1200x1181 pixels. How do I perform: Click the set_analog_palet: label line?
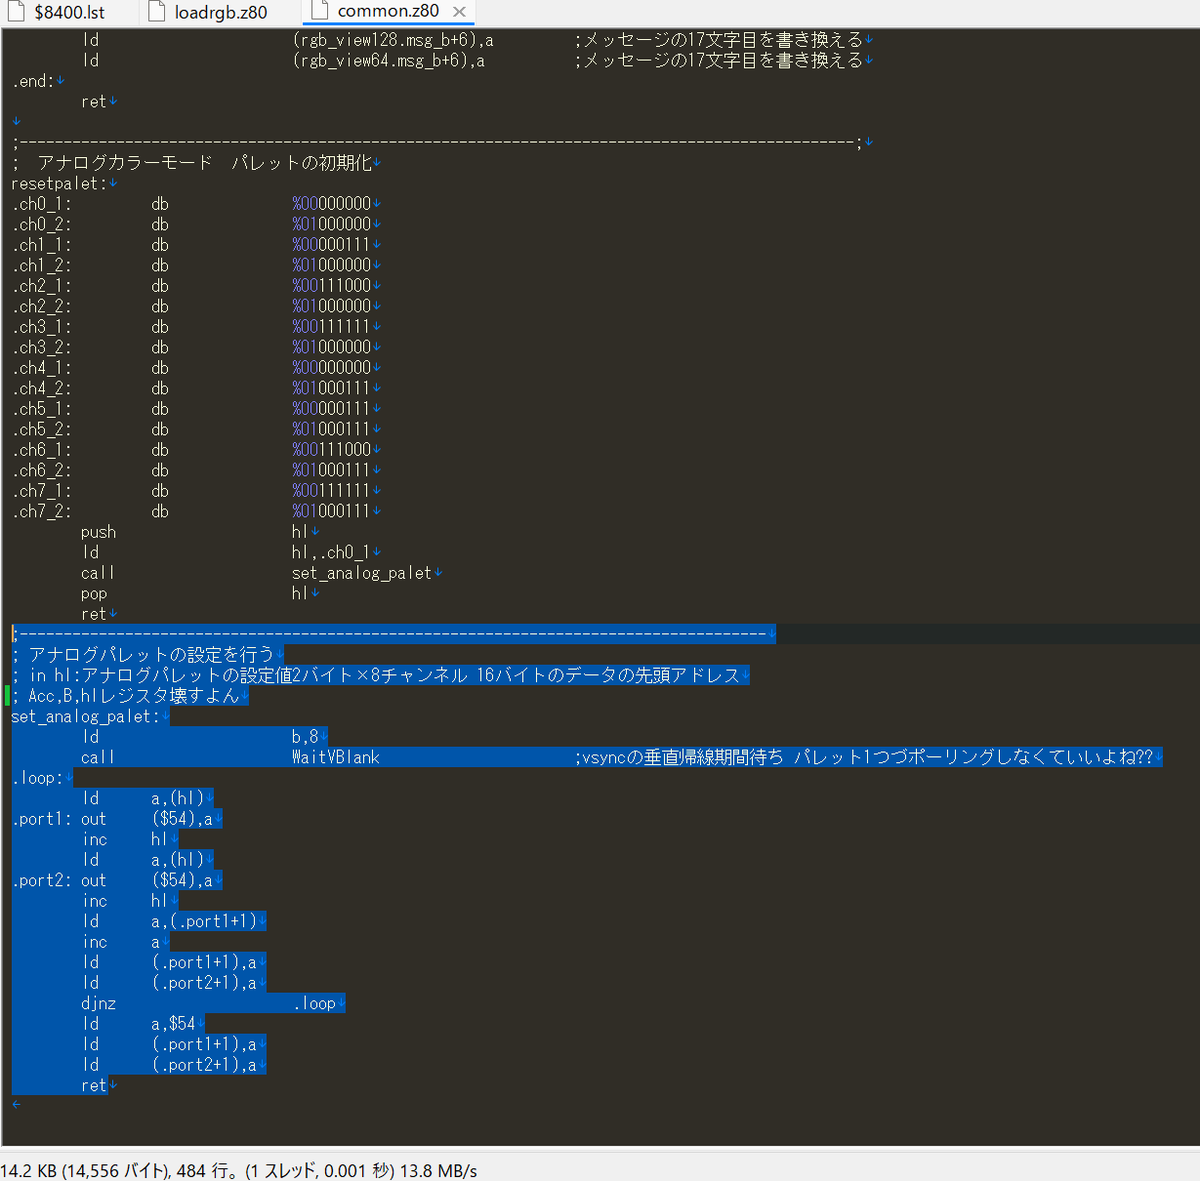point(85,716)
